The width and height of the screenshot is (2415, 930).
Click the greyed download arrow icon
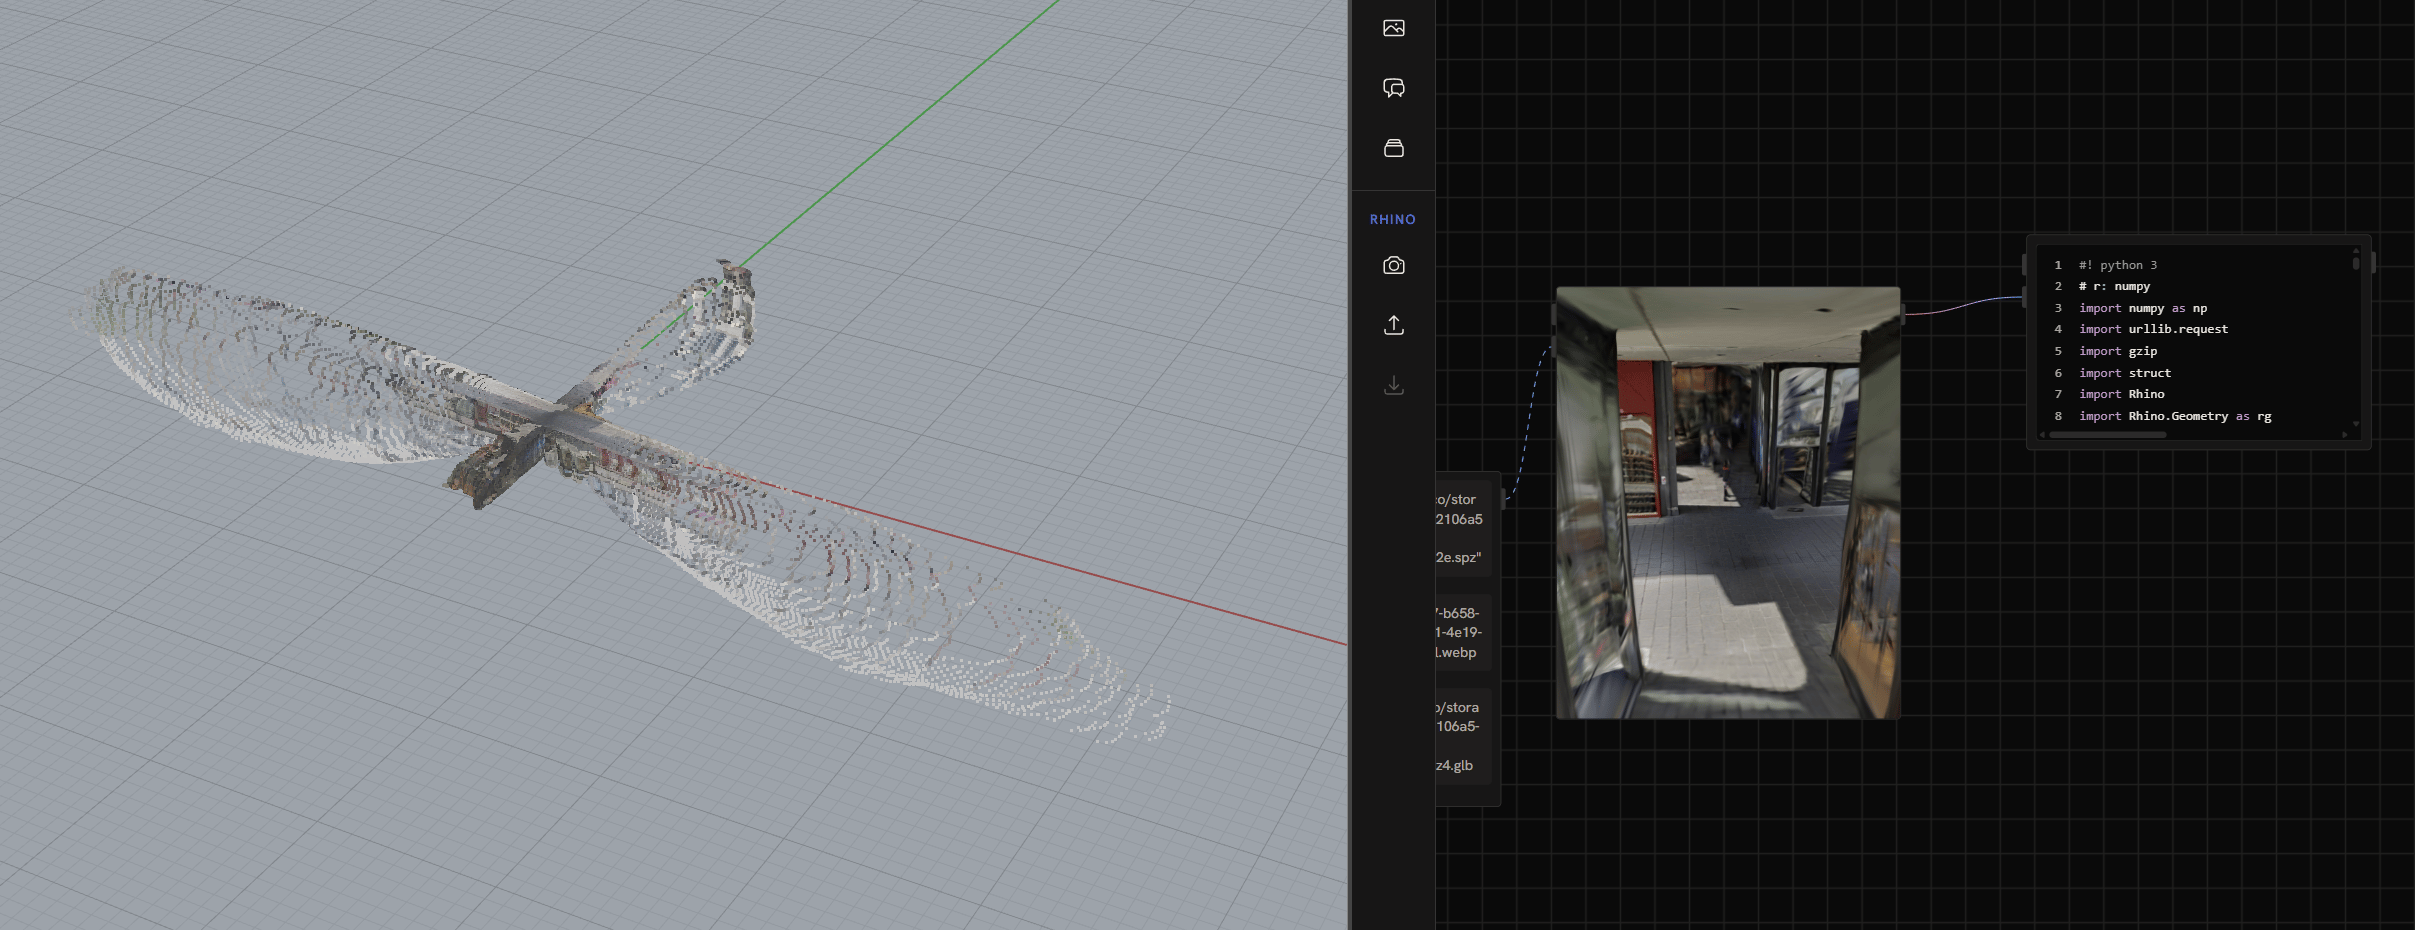(x=1393, y=385)
